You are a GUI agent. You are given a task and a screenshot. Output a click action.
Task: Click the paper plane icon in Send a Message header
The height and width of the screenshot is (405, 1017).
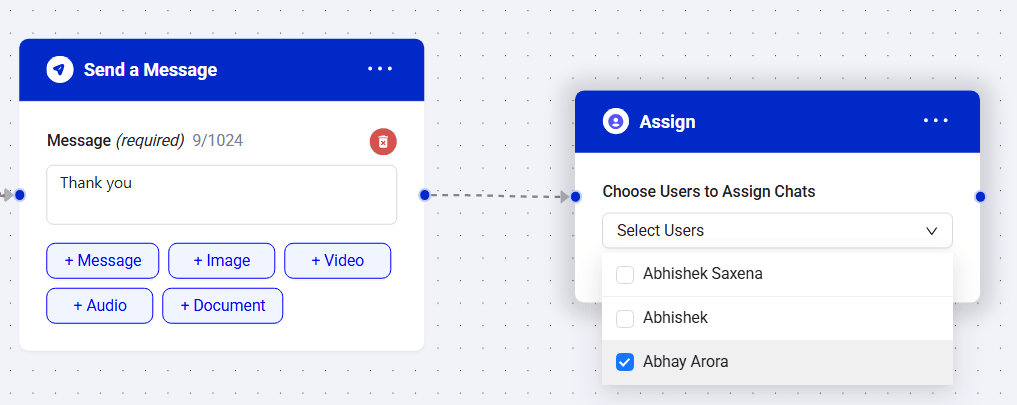pos(60,69)
